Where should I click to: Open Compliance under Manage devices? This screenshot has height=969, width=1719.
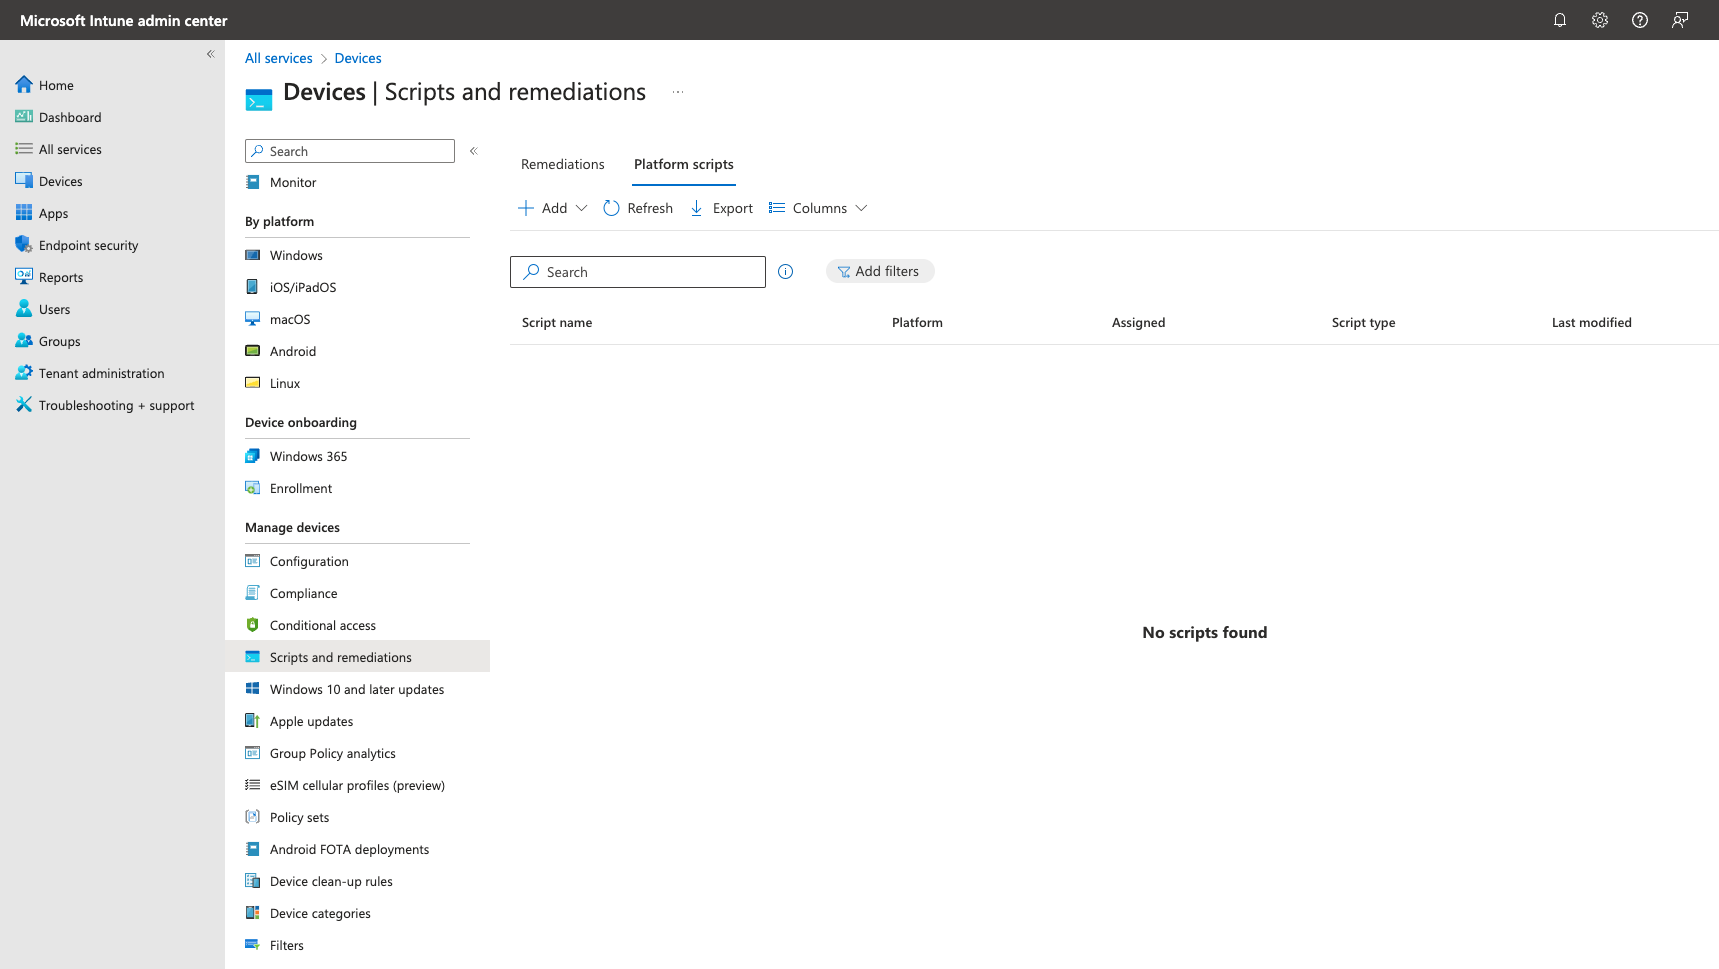[304, 593]
